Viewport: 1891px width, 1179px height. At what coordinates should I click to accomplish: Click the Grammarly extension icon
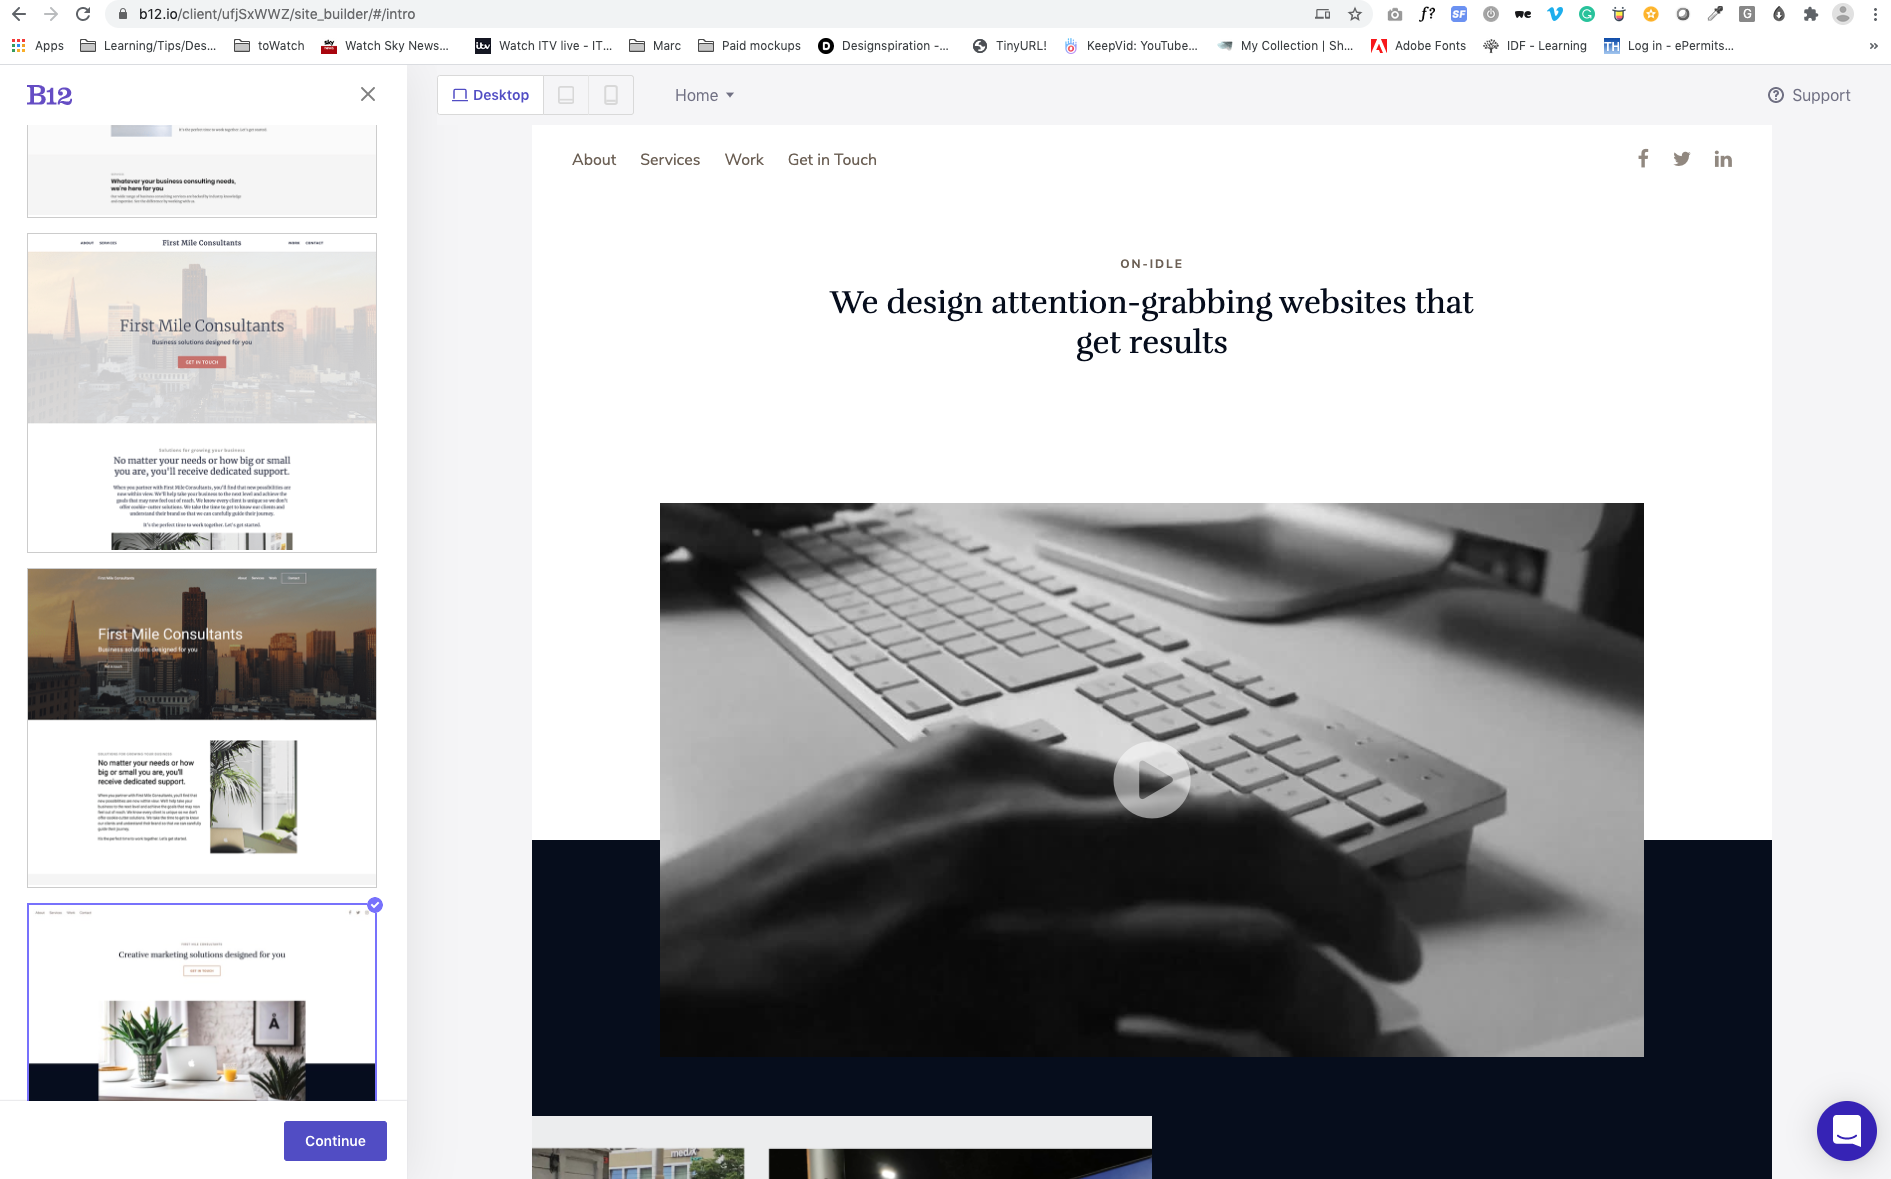pos(1587,14)
